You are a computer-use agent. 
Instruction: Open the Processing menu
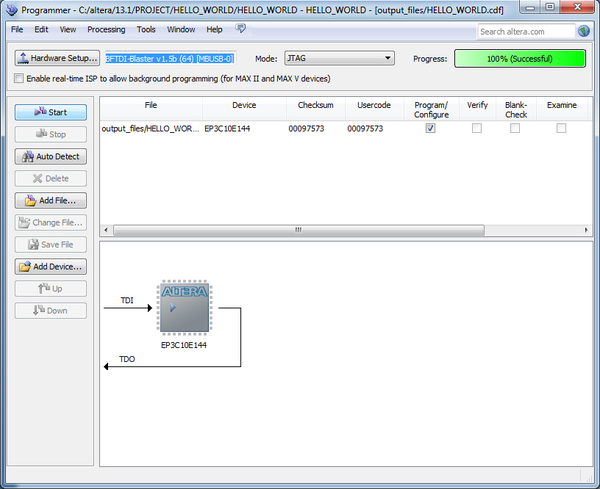(106, 30)
